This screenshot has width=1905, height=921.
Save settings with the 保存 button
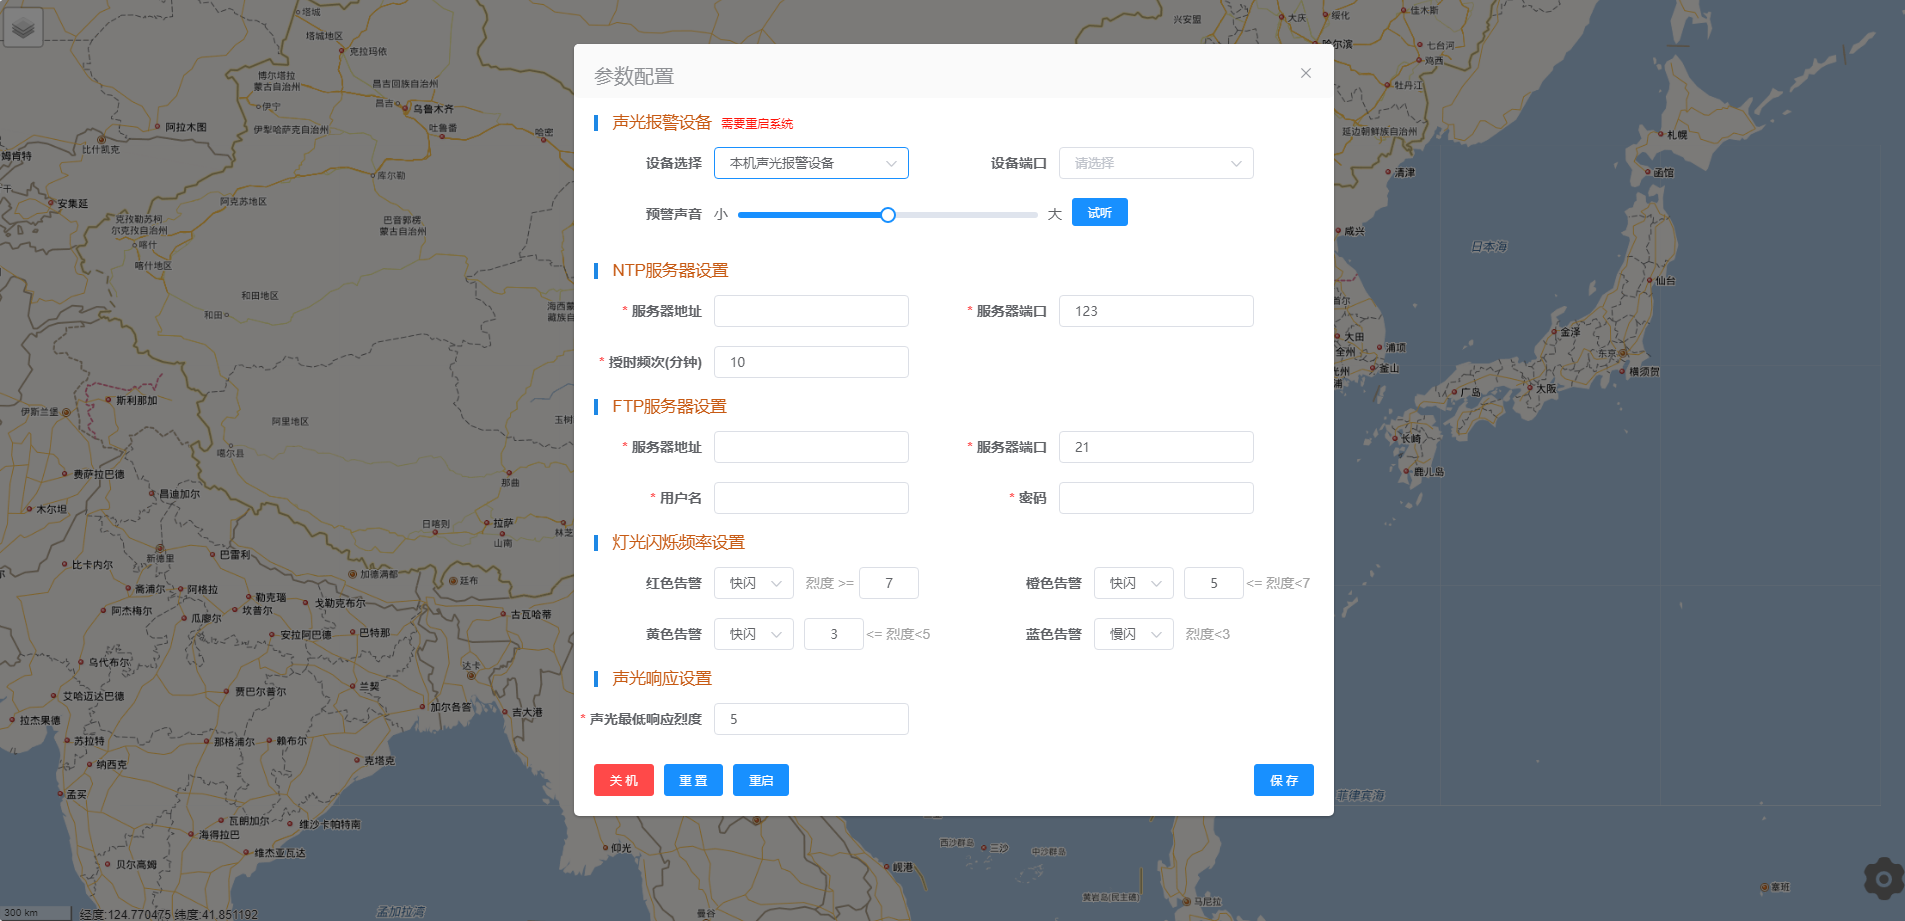click(x=1283, y=780)
